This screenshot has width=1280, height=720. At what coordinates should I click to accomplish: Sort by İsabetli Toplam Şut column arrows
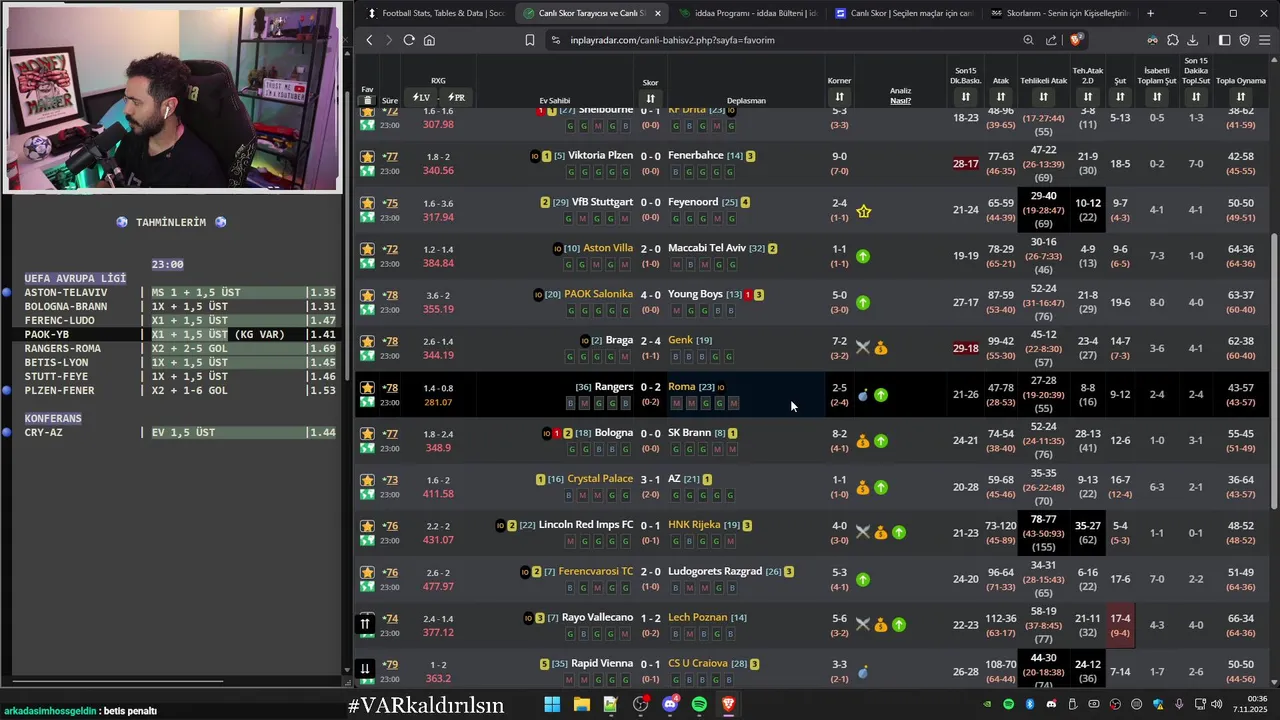tap(1157, 97)
